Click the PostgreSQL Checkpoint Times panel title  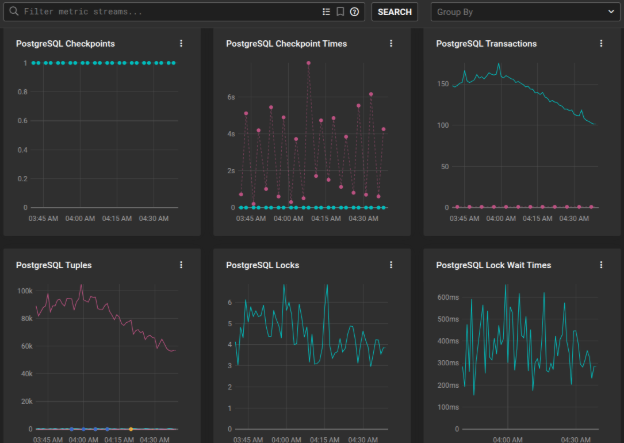[x=287, y=44]
